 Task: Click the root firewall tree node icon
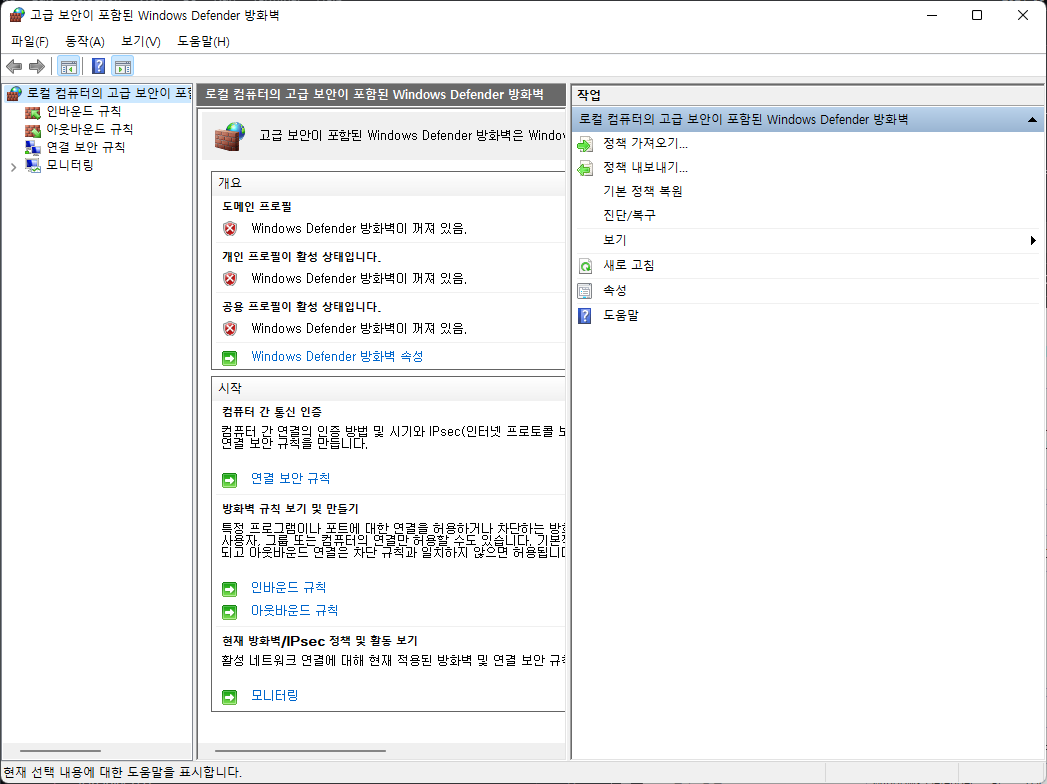[x=14, y=93]
